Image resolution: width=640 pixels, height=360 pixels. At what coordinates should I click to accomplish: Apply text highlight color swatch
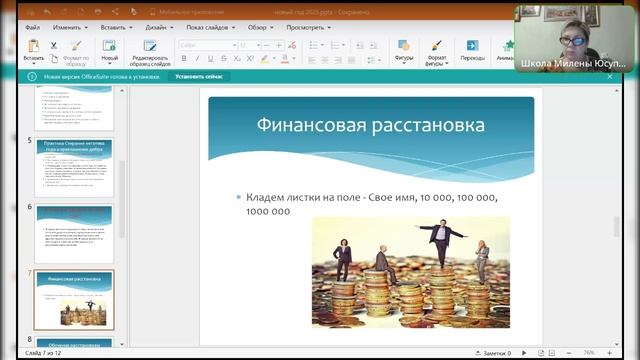[264, 59]
